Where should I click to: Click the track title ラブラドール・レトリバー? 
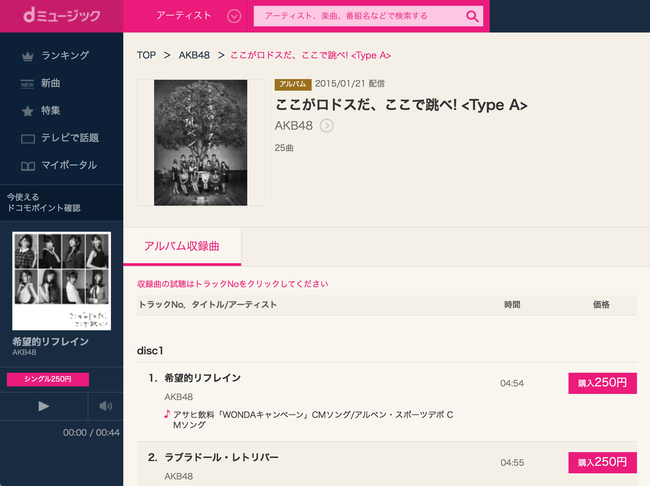point(221,457)
